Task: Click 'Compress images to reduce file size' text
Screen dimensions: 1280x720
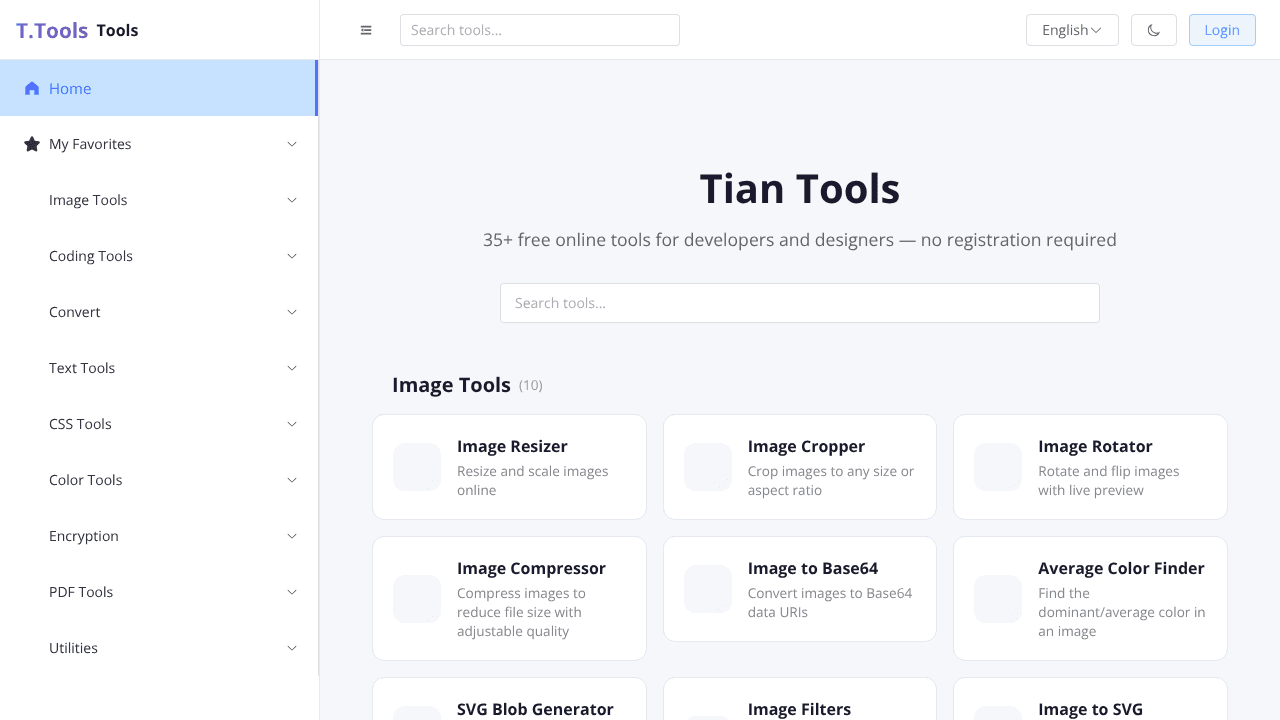Action: 522,612
